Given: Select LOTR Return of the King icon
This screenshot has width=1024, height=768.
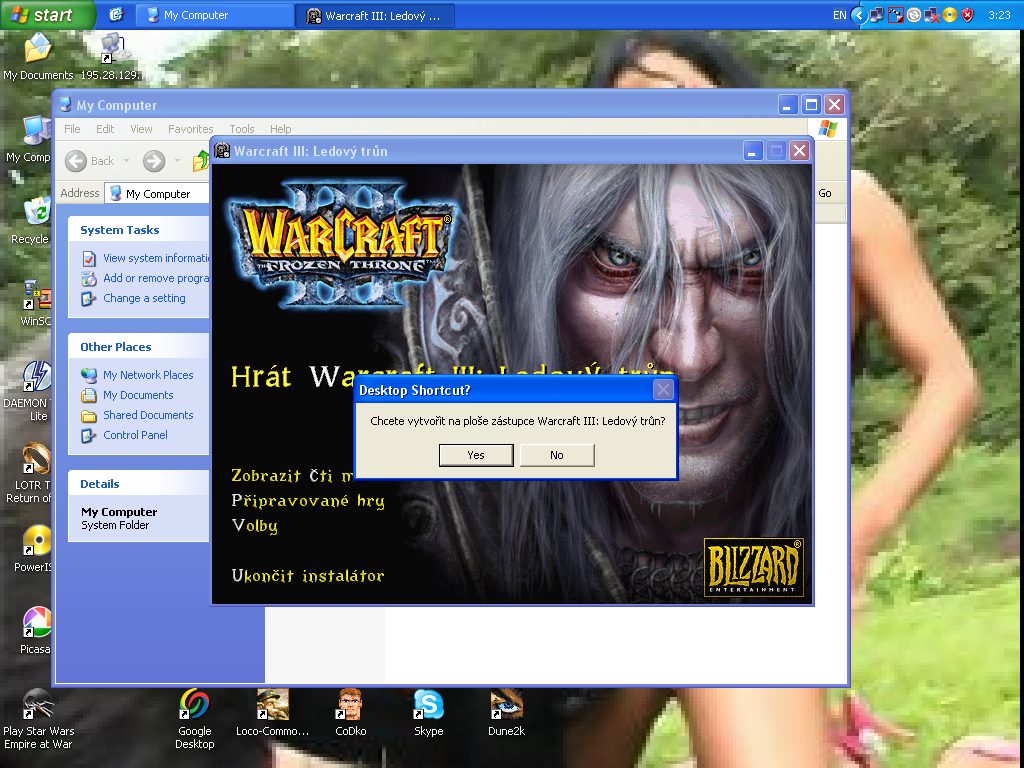Looking at the screenshot, I should (x=29, y=473).
